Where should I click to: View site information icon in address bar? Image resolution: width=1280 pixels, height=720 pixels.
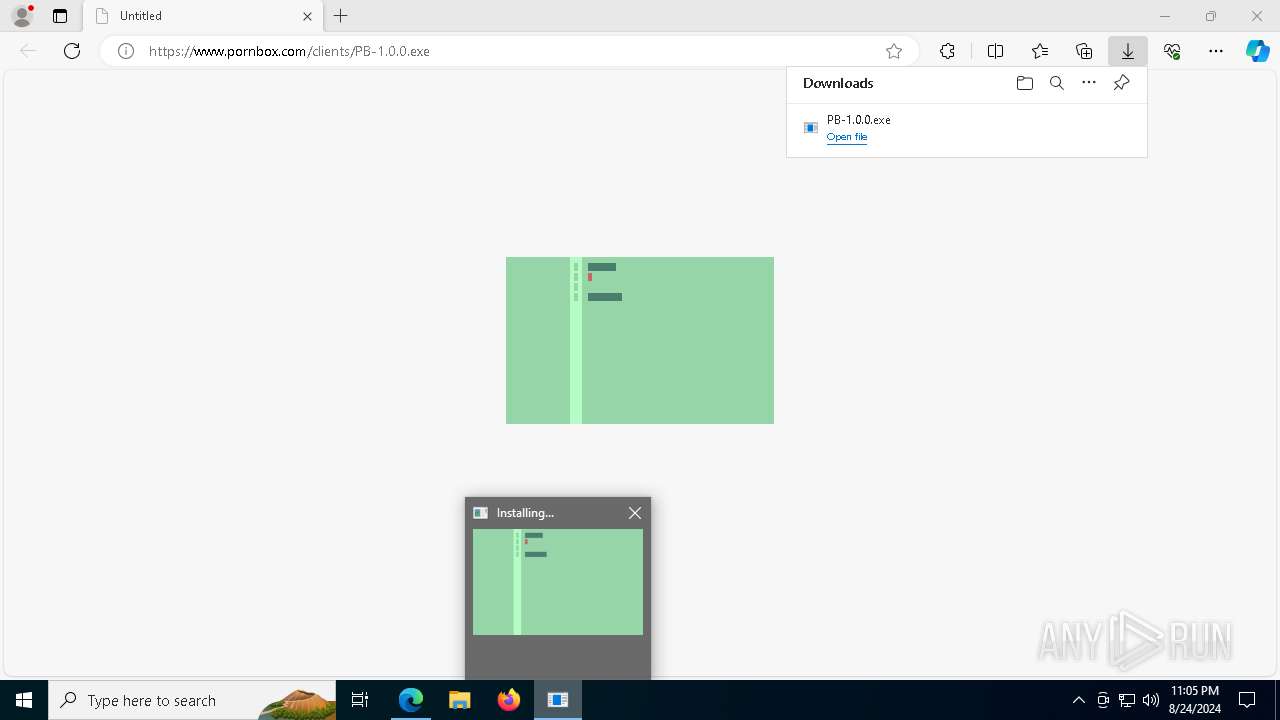point(126,51)
